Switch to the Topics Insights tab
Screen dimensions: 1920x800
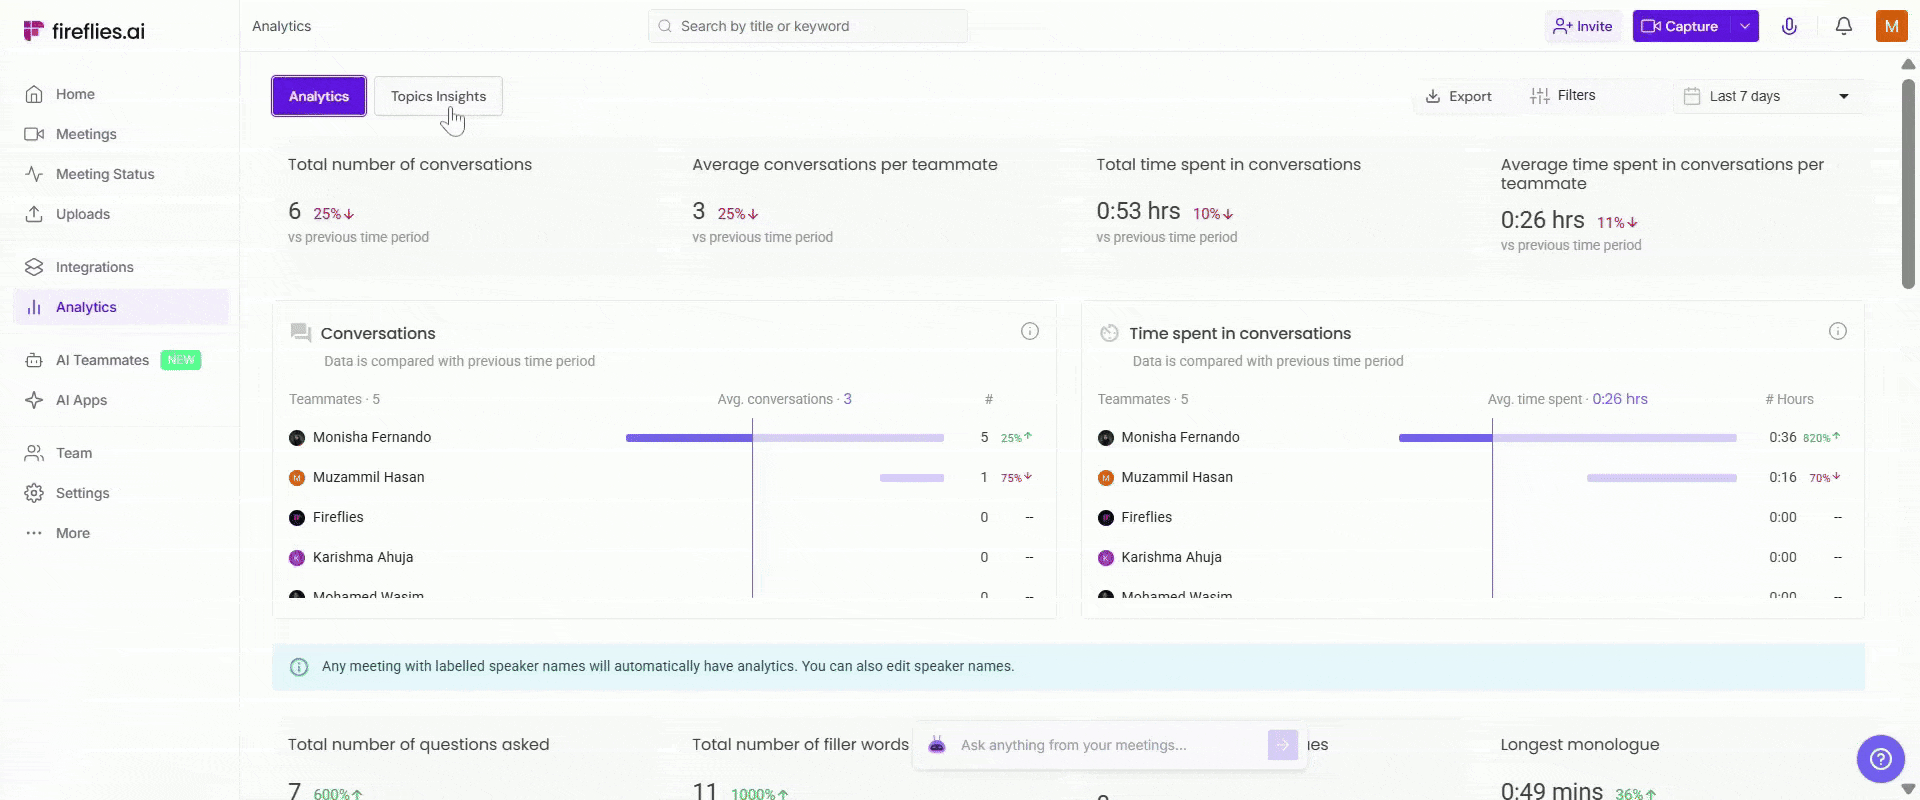(x=438, y=96)
